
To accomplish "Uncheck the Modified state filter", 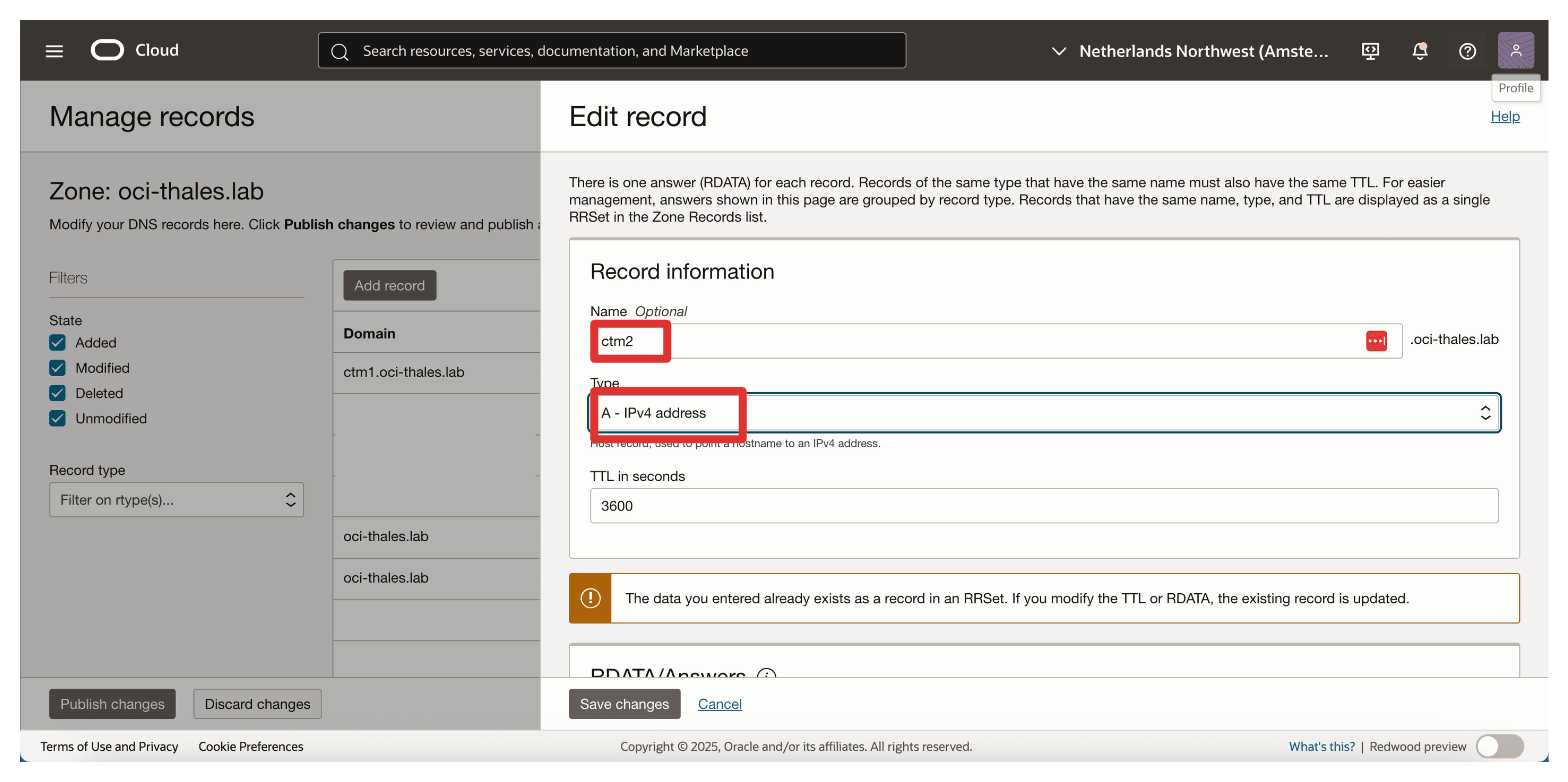I will point(57,368).
